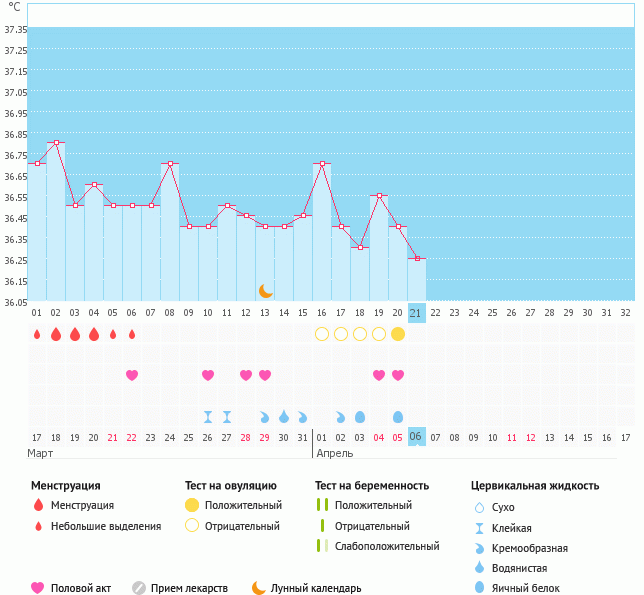This screenshot has height=595, width=644.
Task: Click the watery fluid drop on cycle day 14
Action: click(284, 416)
